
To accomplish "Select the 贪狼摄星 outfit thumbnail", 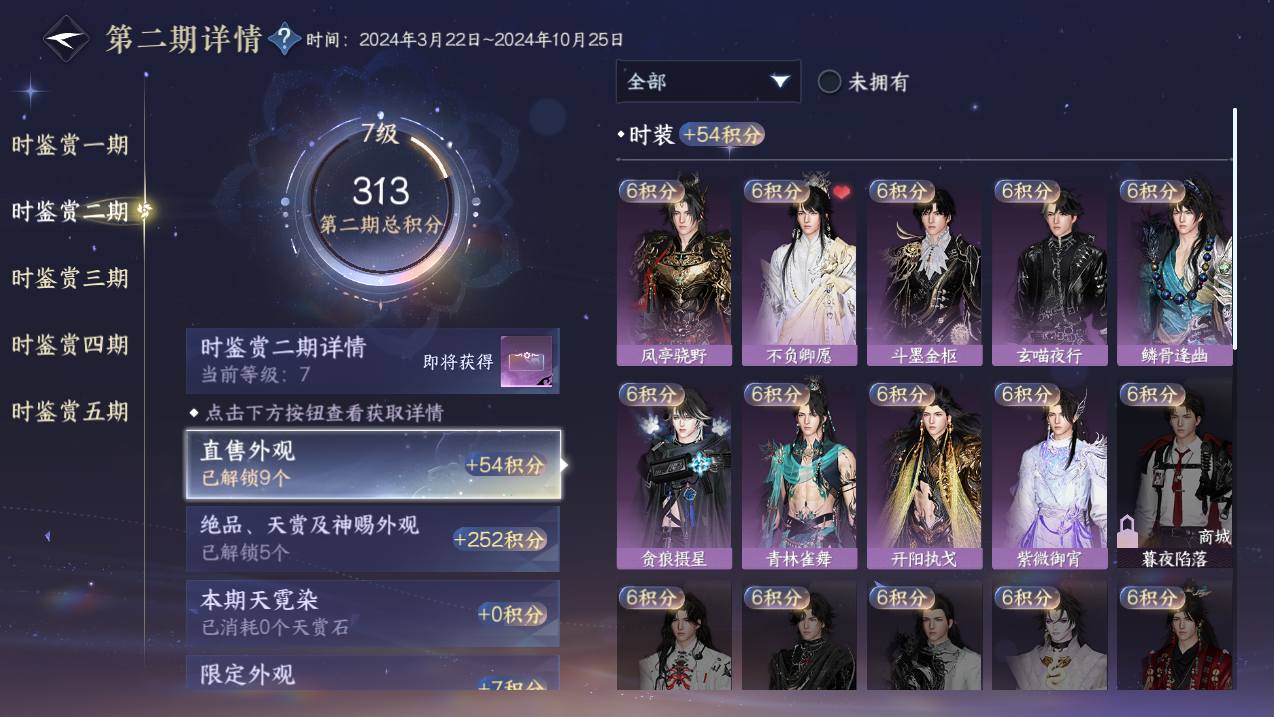I will point(674,475).
